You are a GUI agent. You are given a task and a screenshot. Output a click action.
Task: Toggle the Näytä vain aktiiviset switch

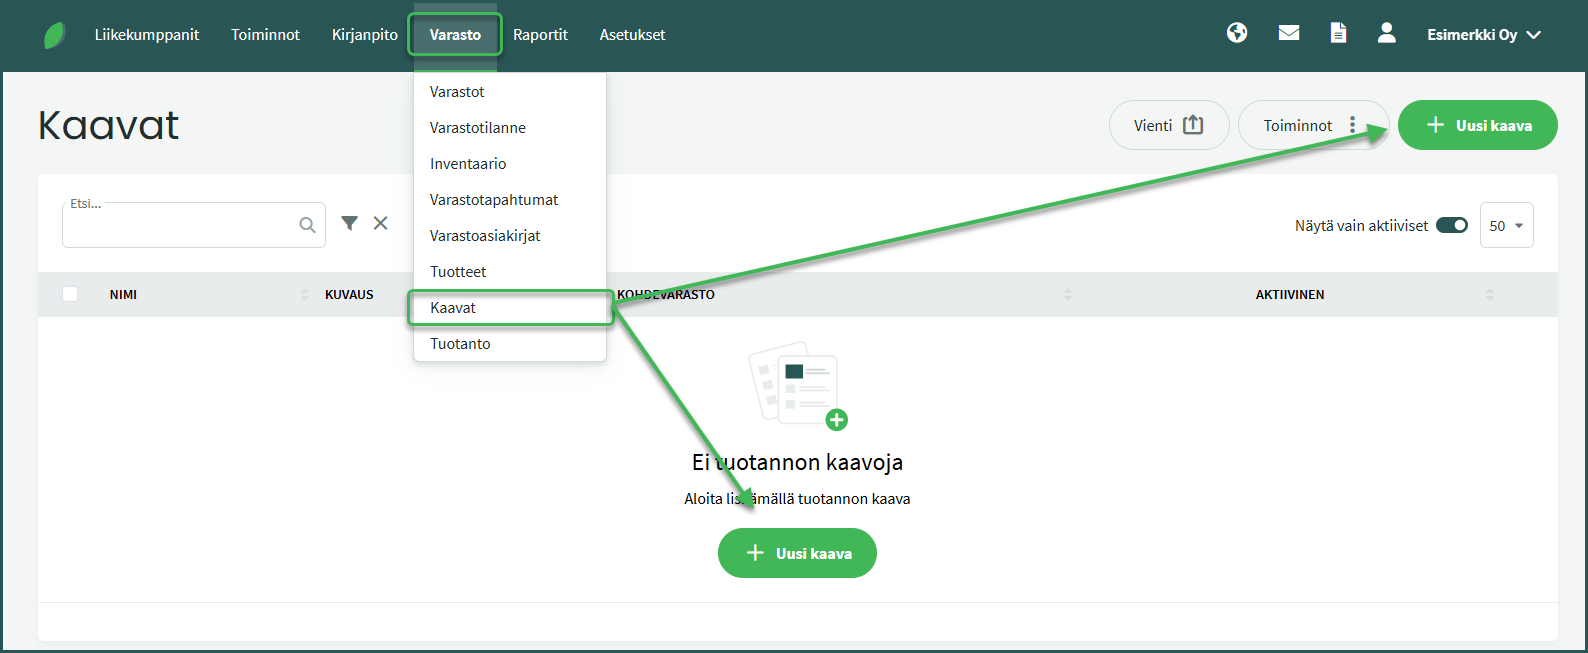click(1451, 225)
